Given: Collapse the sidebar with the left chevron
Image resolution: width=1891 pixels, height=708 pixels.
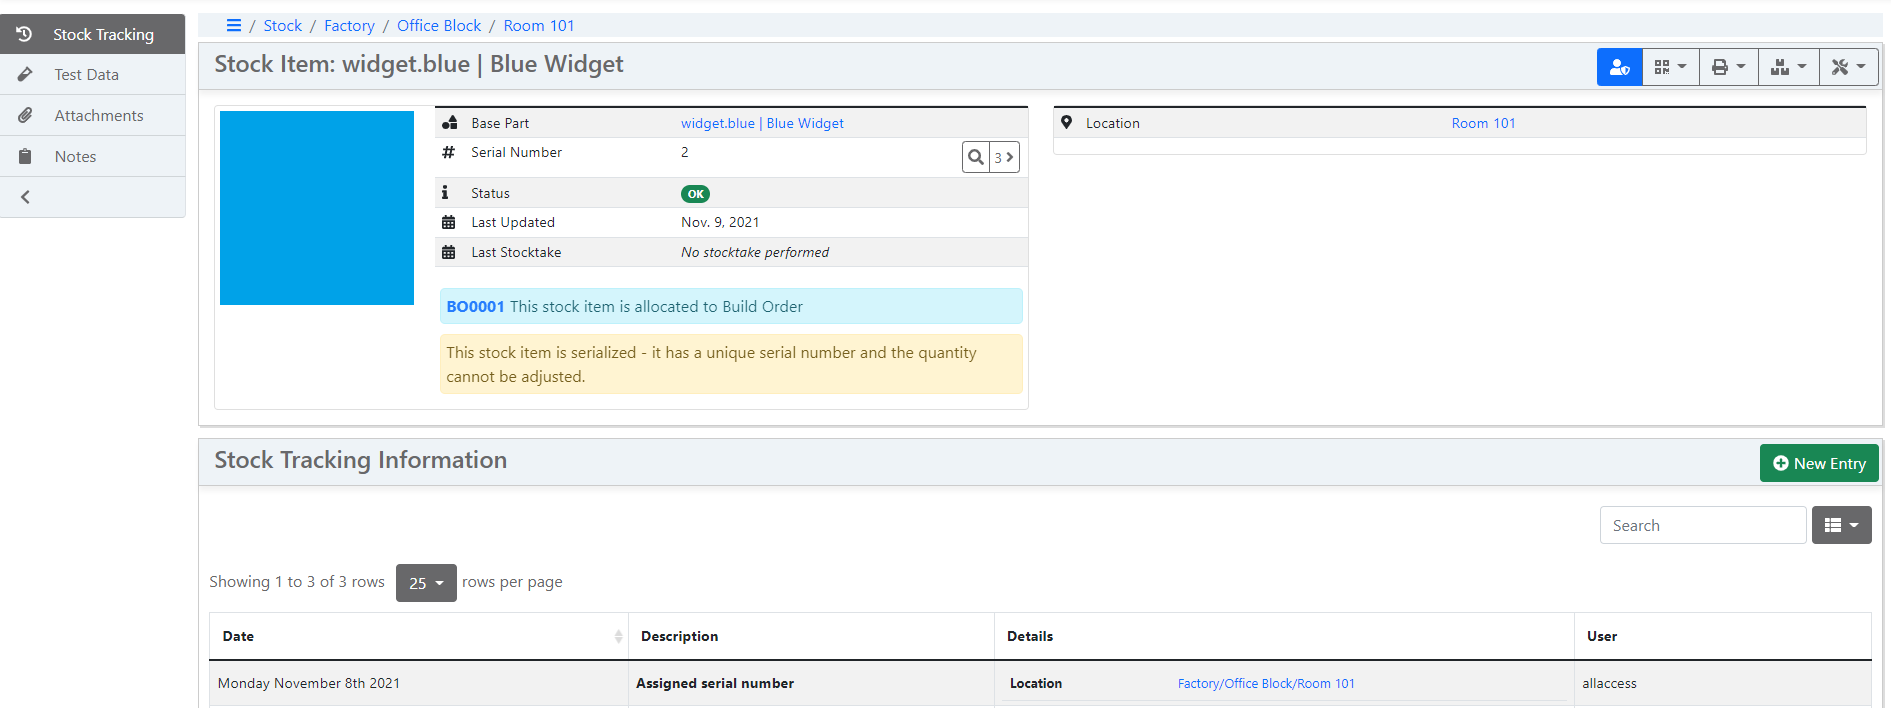Looking at the screenshot, I should (x=26, y=197).
